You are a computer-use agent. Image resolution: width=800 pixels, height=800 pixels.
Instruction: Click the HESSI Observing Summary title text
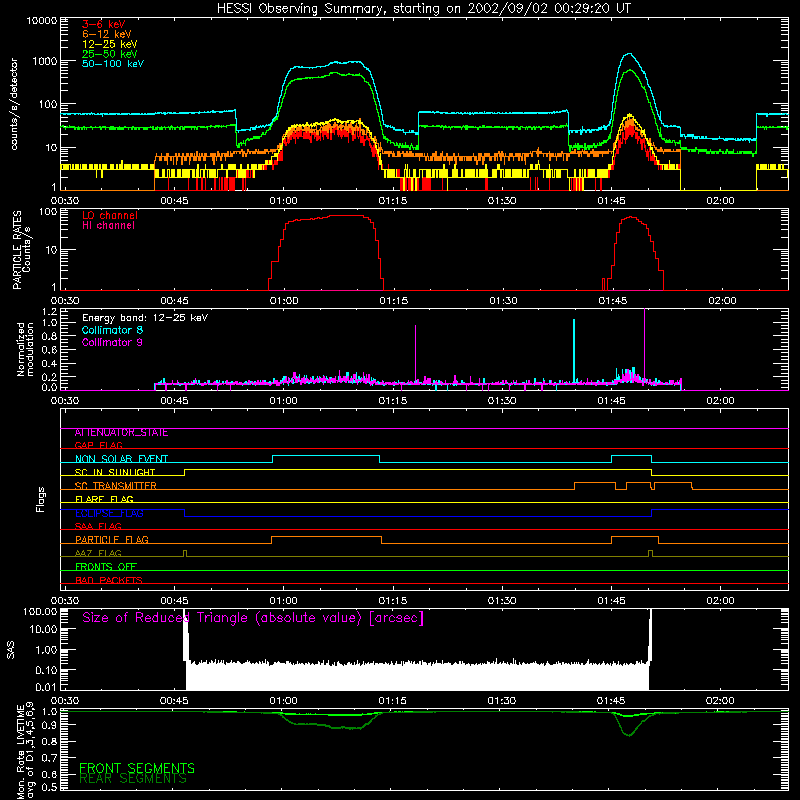(x=424, y=9)
